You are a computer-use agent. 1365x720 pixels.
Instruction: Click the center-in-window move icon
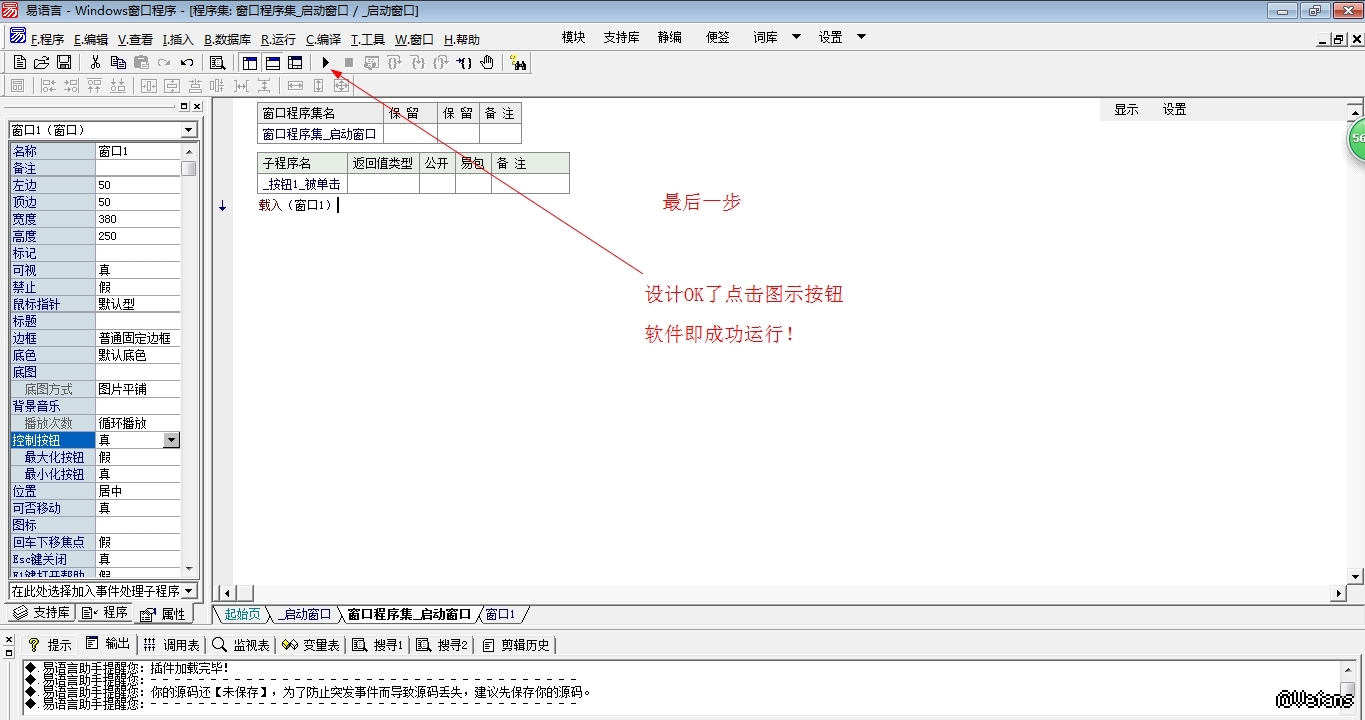pyautogui.click(x=341, y=85)
